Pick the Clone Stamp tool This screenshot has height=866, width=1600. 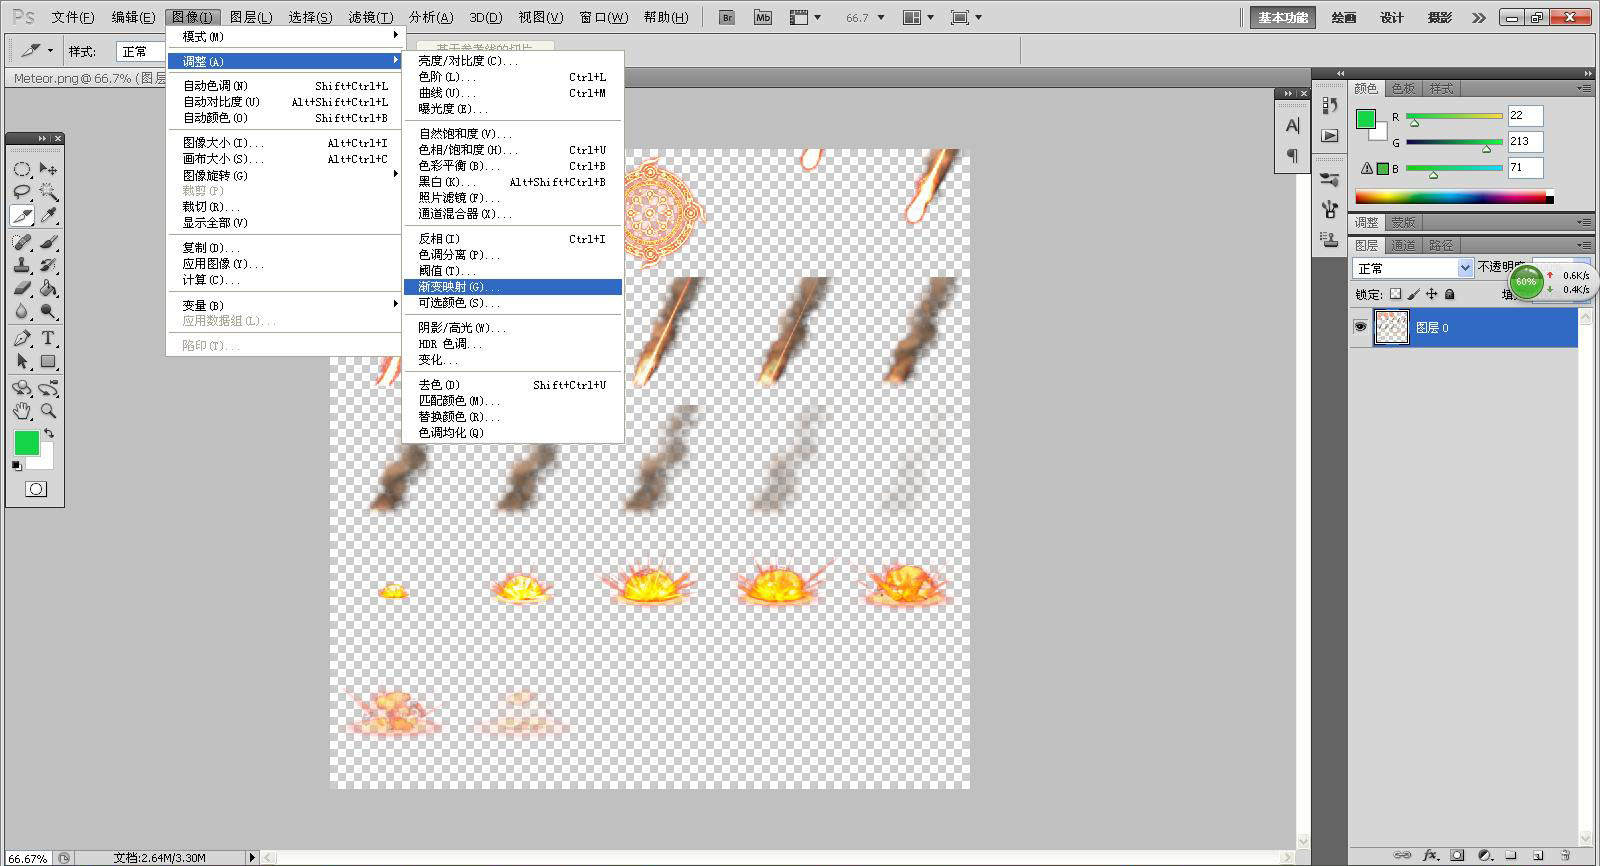pyautogui.click(x=22, y=266)
